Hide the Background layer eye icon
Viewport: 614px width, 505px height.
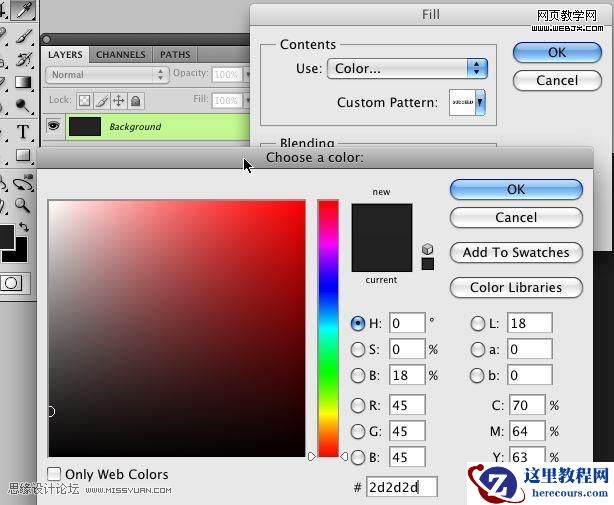pos(54,126)
